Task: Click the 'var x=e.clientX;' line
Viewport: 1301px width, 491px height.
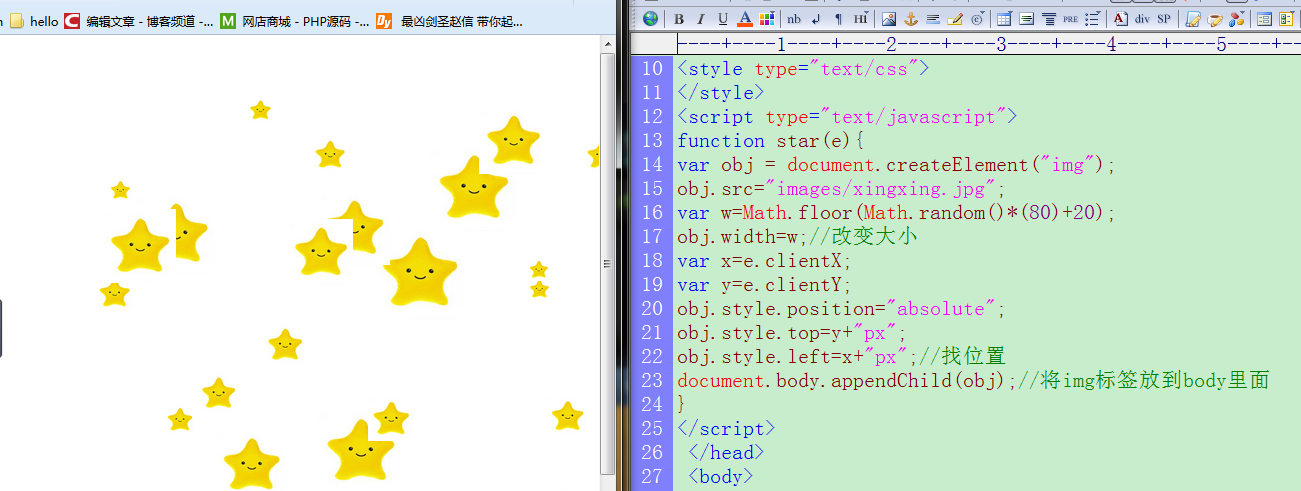Action: 764,261
